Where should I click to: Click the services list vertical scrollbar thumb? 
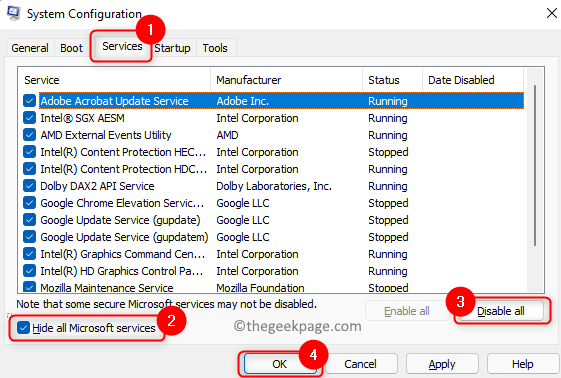tap(535, 165)
